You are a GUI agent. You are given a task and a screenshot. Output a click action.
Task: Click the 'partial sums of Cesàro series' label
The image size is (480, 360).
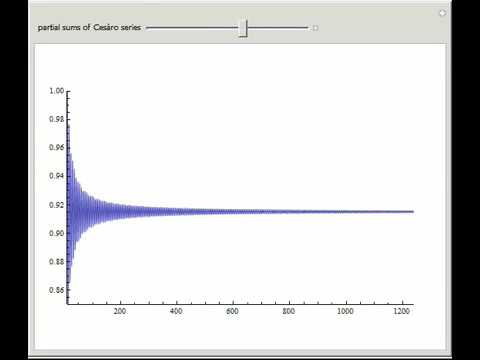89,28
